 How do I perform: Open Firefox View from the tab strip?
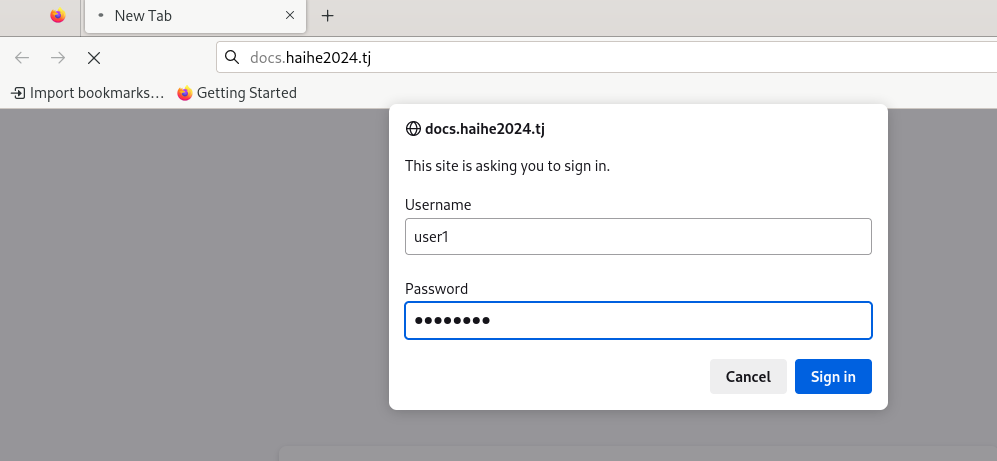tap(58, 16)
